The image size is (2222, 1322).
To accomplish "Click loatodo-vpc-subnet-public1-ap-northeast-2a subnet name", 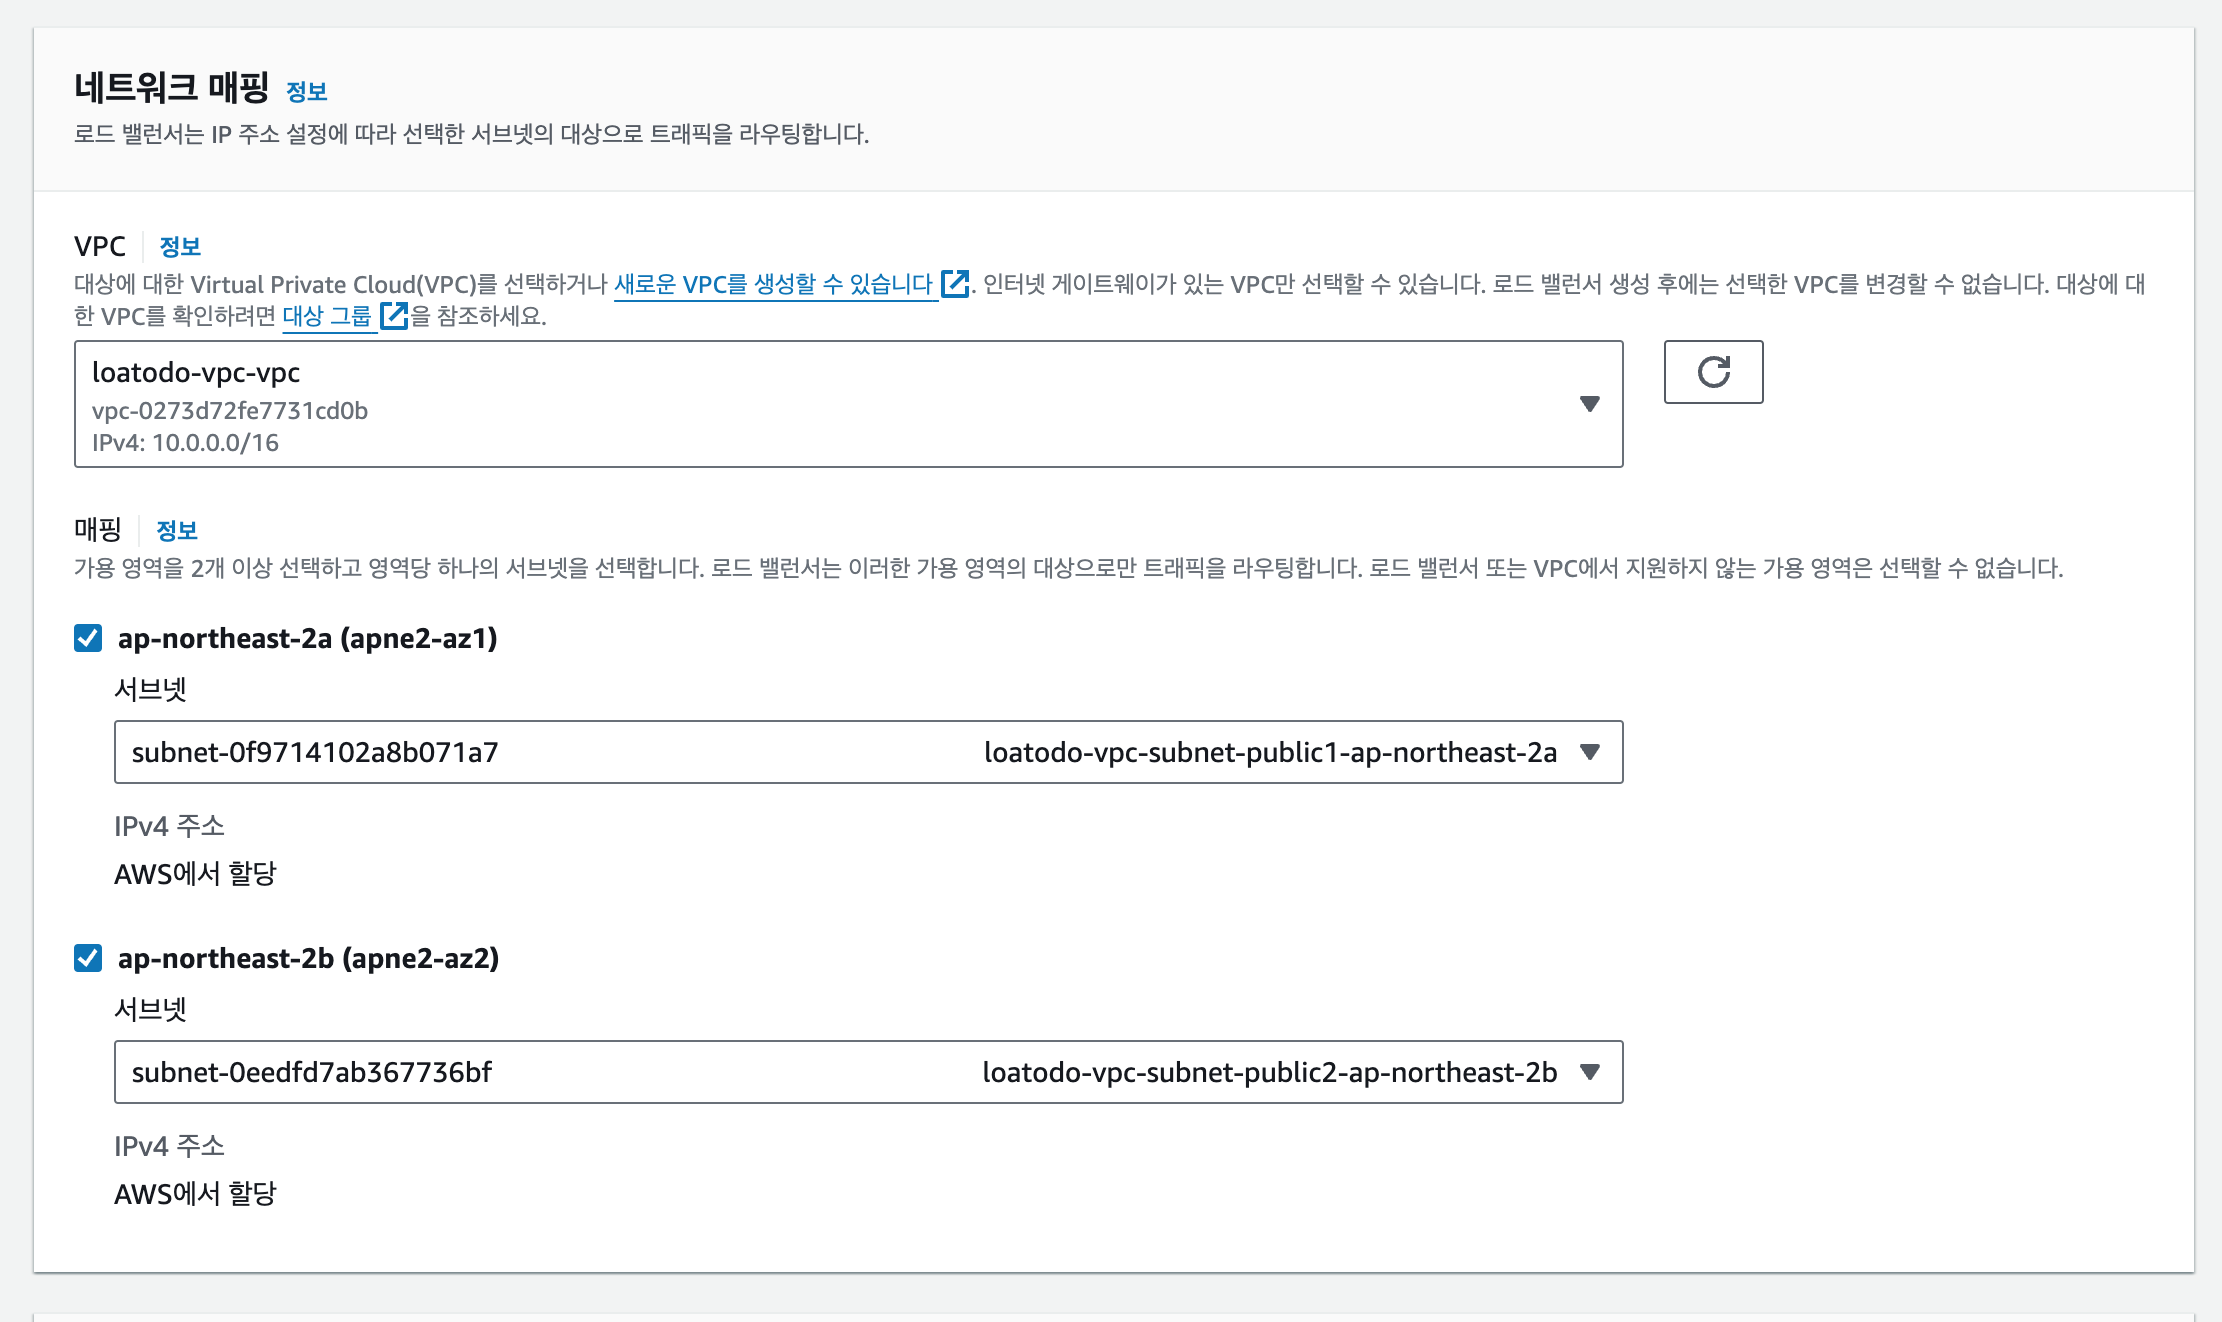I will coord(1270,752).
